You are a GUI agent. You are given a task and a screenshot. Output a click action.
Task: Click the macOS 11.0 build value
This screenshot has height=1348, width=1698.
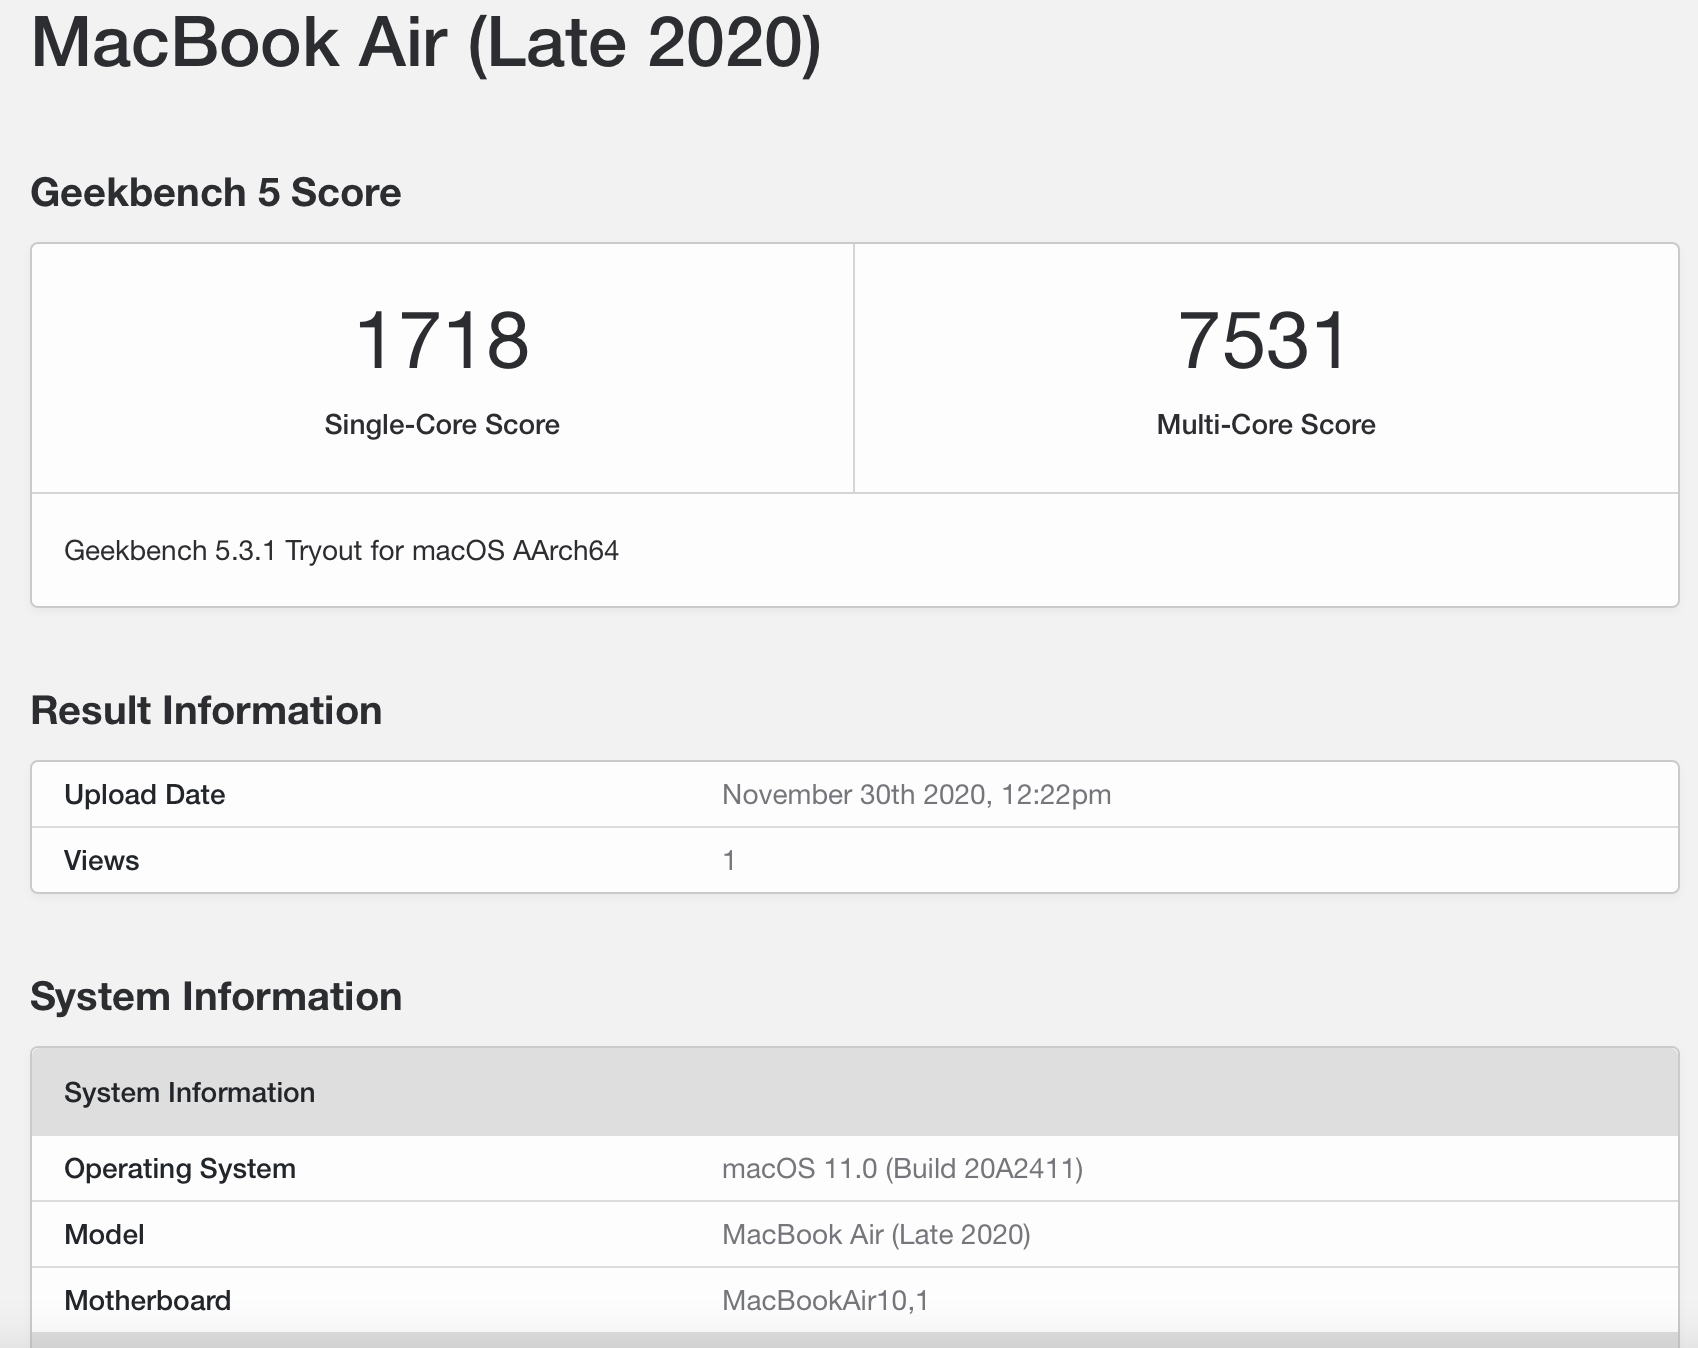[902, 1168]
